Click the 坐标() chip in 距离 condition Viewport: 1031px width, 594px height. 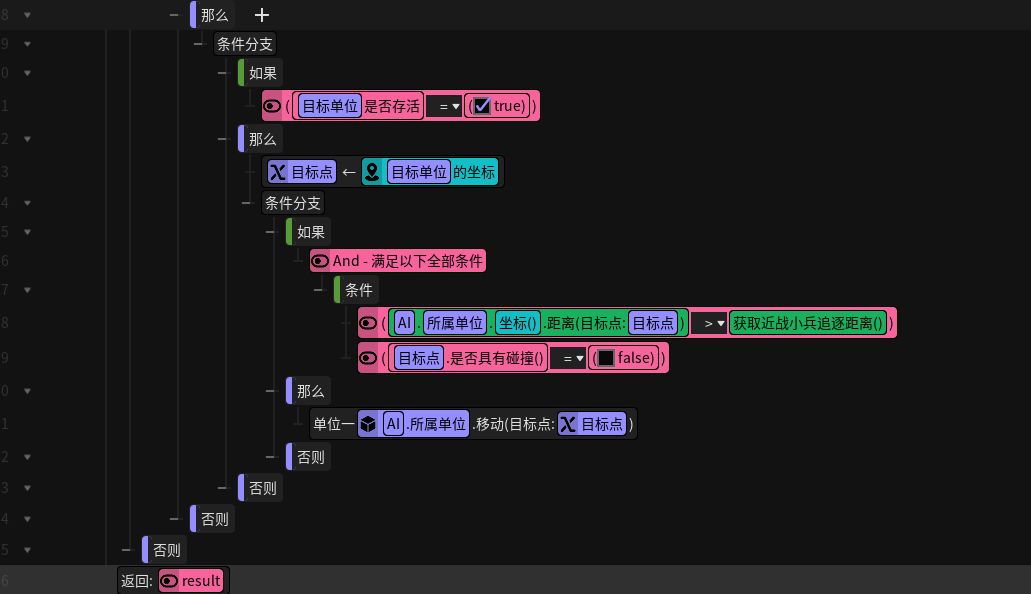click(x=517, y=323)
